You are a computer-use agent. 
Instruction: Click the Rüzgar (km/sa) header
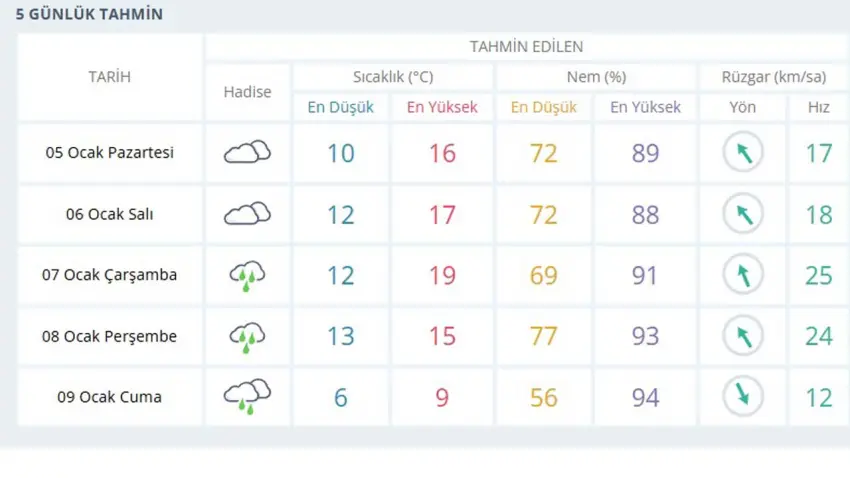(x=774, y=77)
